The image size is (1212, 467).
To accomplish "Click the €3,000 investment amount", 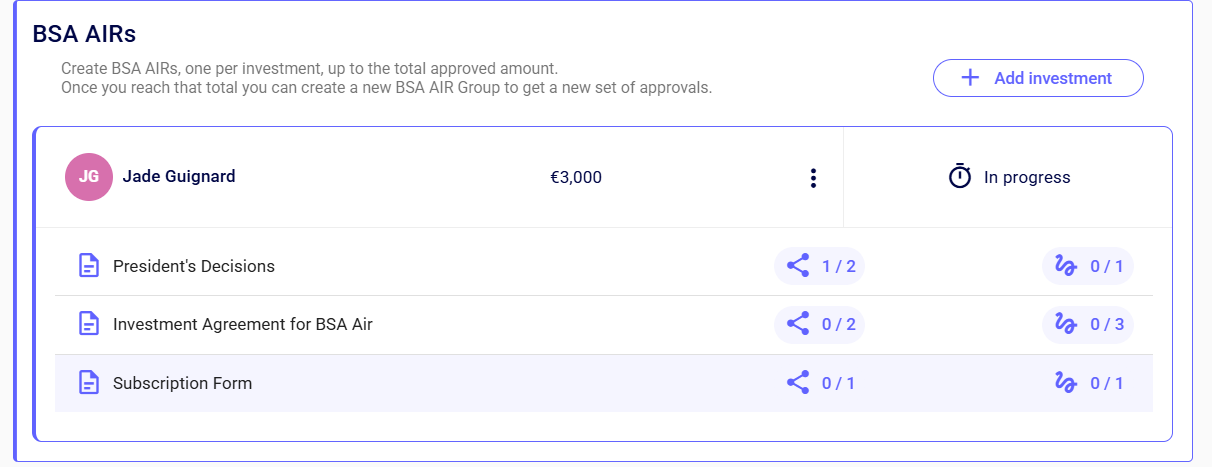I will click(576, 178).
